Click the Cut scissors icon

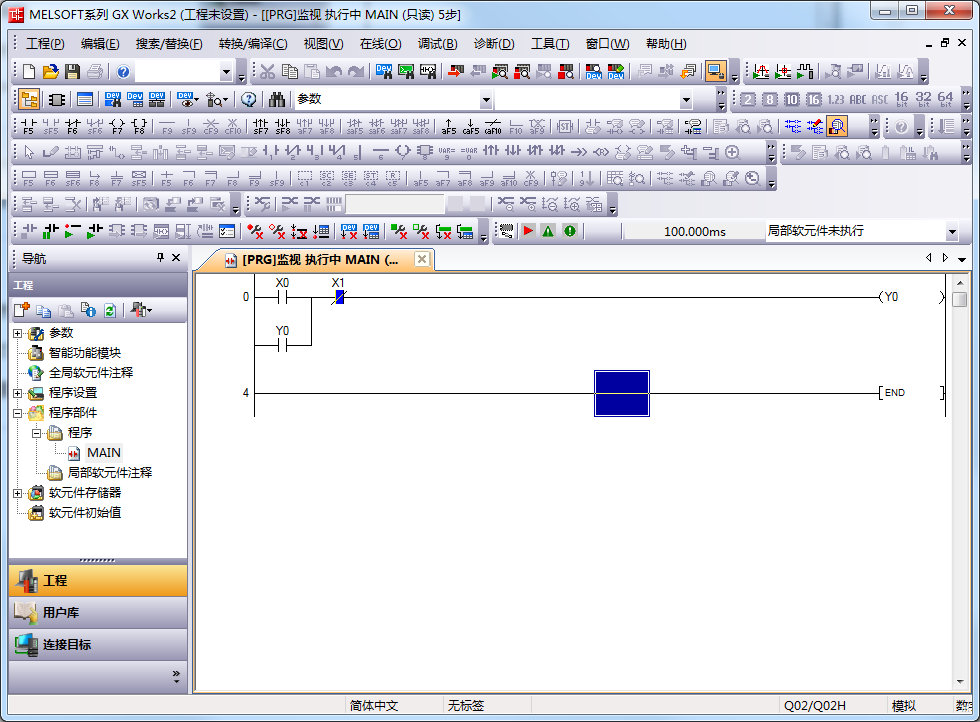click(x=267, y=72)
